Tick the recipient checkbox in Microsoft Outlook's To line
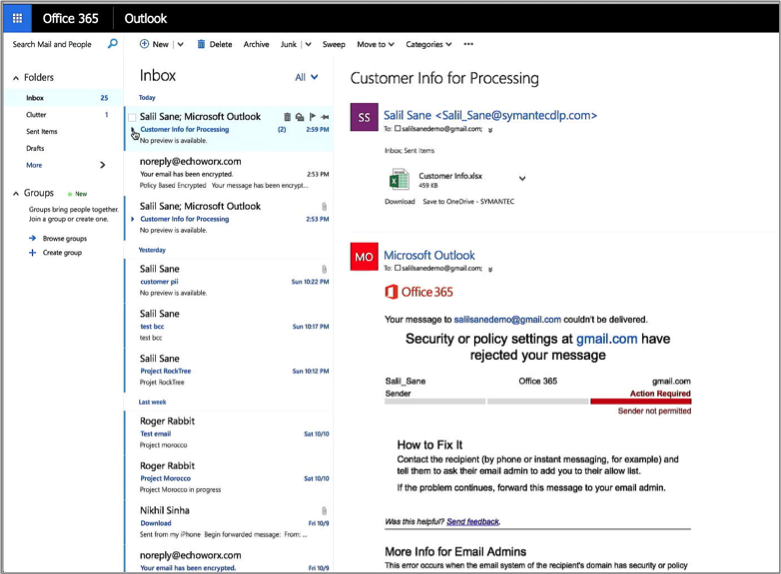 click(397, 268)
